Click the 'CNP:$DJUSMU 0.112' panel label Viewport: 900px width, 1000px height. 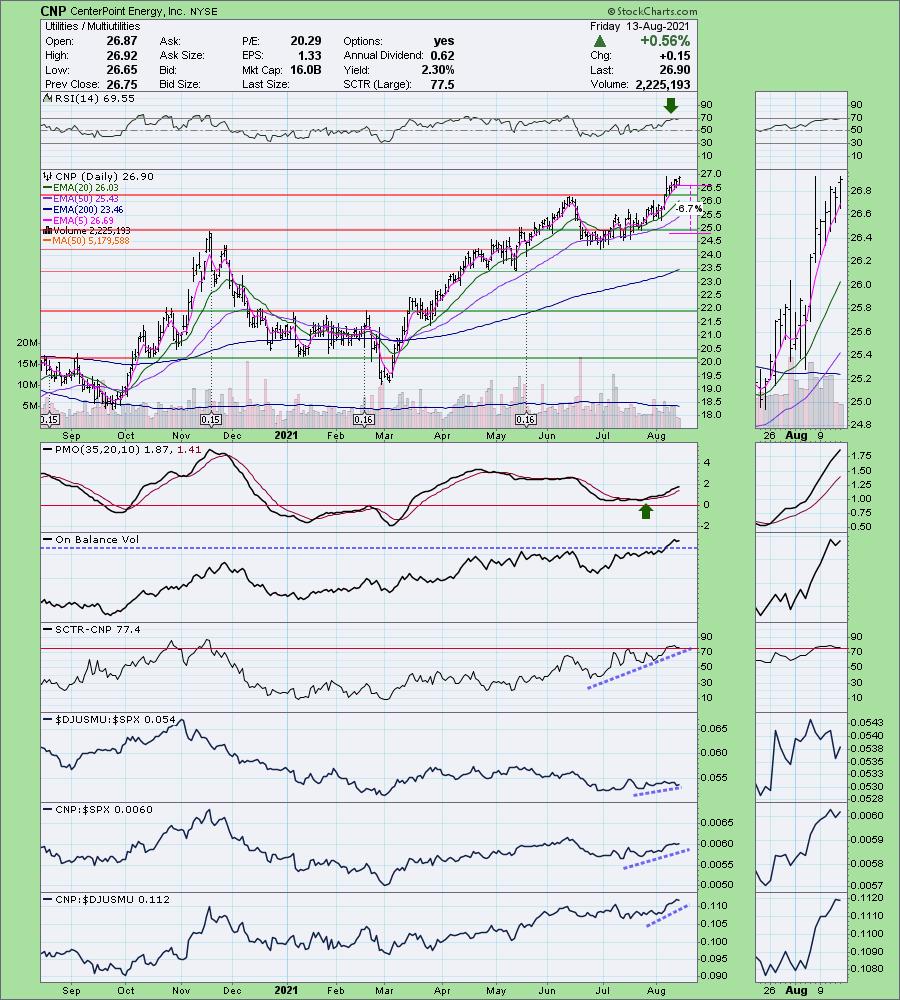(x=112, y=899)
